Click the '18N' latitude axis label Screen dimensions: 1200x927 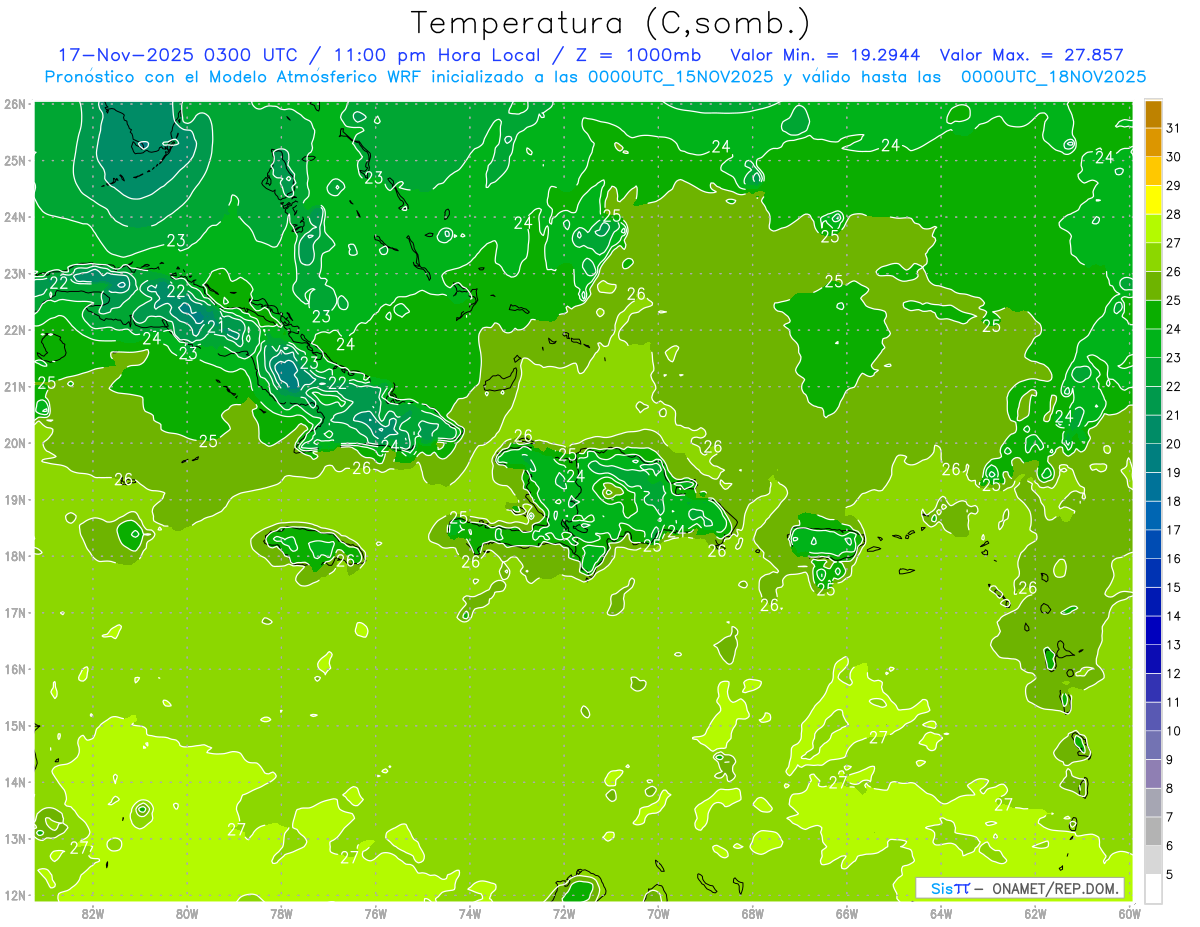pyautogui.click(x=16, y=556)
